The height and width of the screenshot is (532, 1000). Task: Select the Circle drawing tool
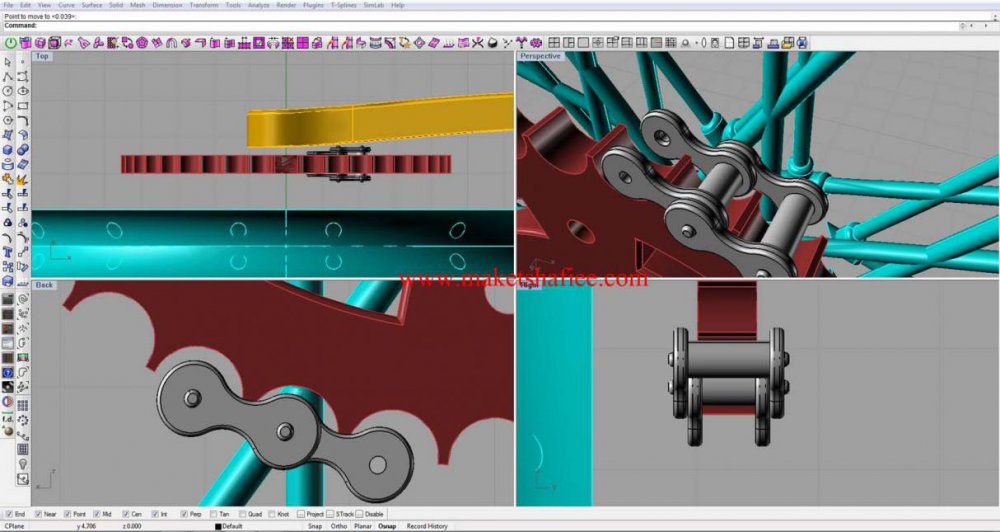point(8,91)
